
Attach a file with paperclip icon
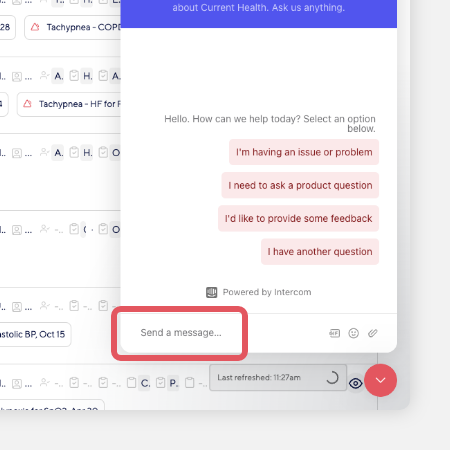pyautogui.click(x=373, y=333)
